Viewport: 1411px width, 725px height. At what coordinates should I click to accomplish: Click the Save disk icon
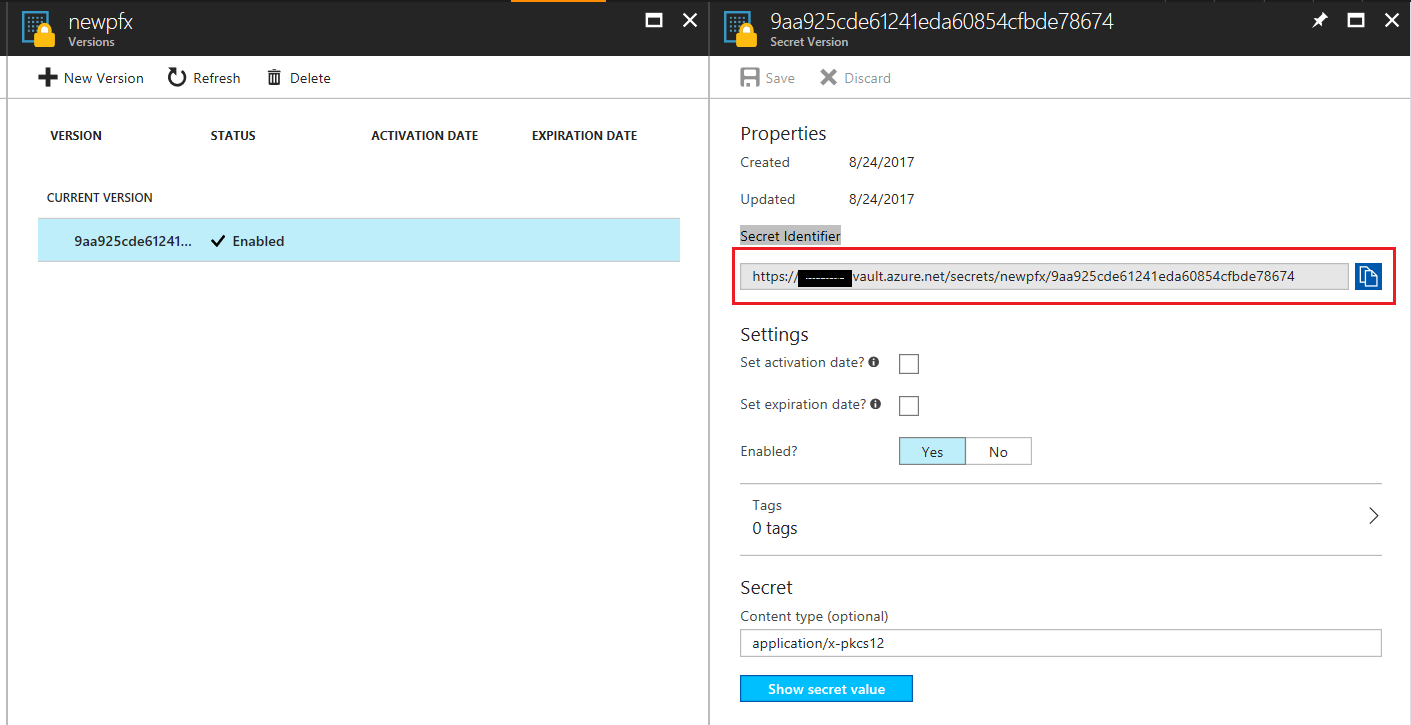[750, 78]
